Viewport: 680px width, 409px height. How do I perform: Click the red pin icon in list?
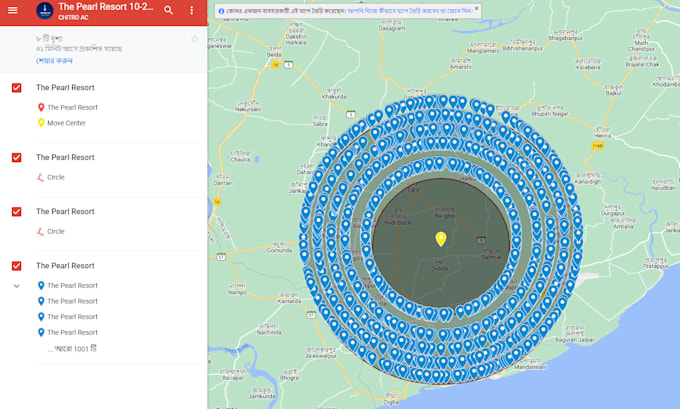pos(41,107)
